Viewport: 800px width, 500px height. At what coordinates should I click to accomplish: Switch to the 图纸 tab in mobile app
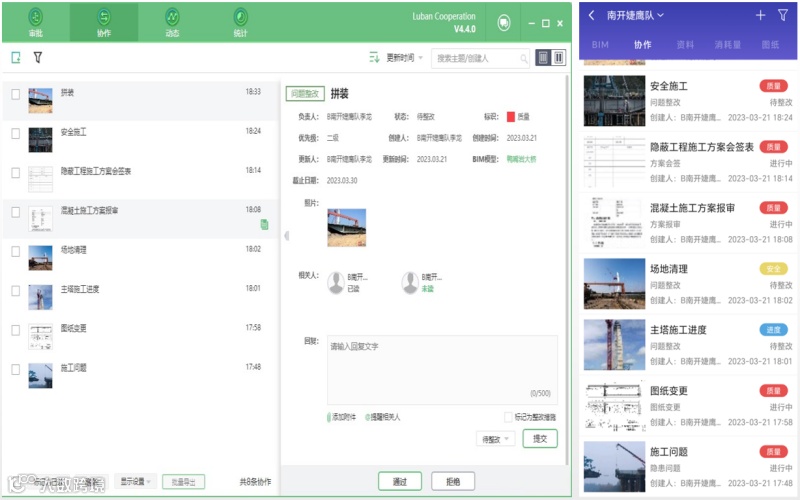pyautogui.click(x=770, y=45)
